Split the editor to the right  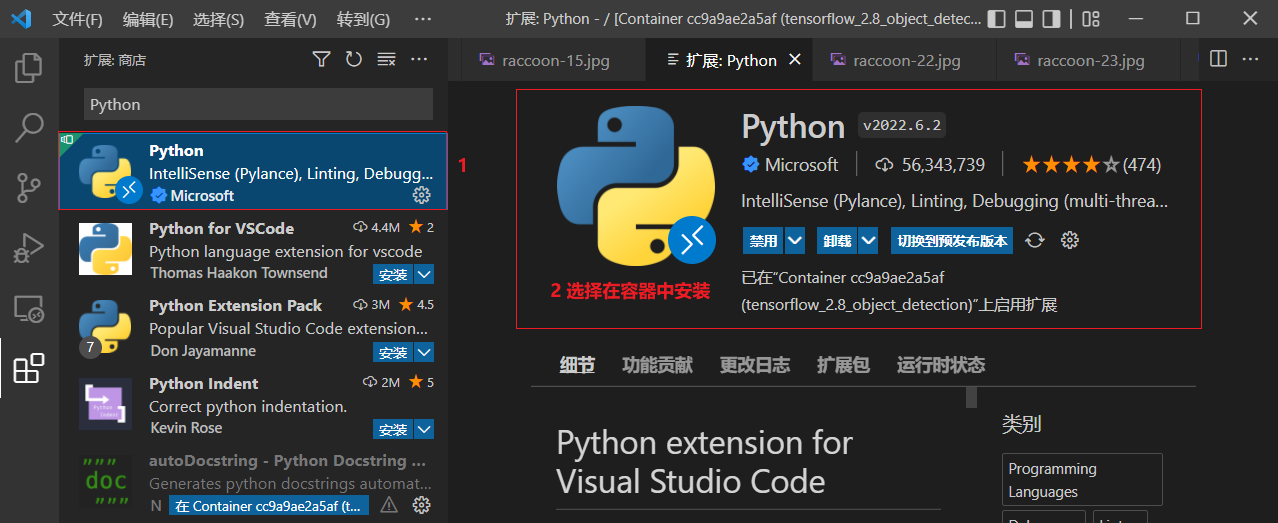[x=1218, y=59]
